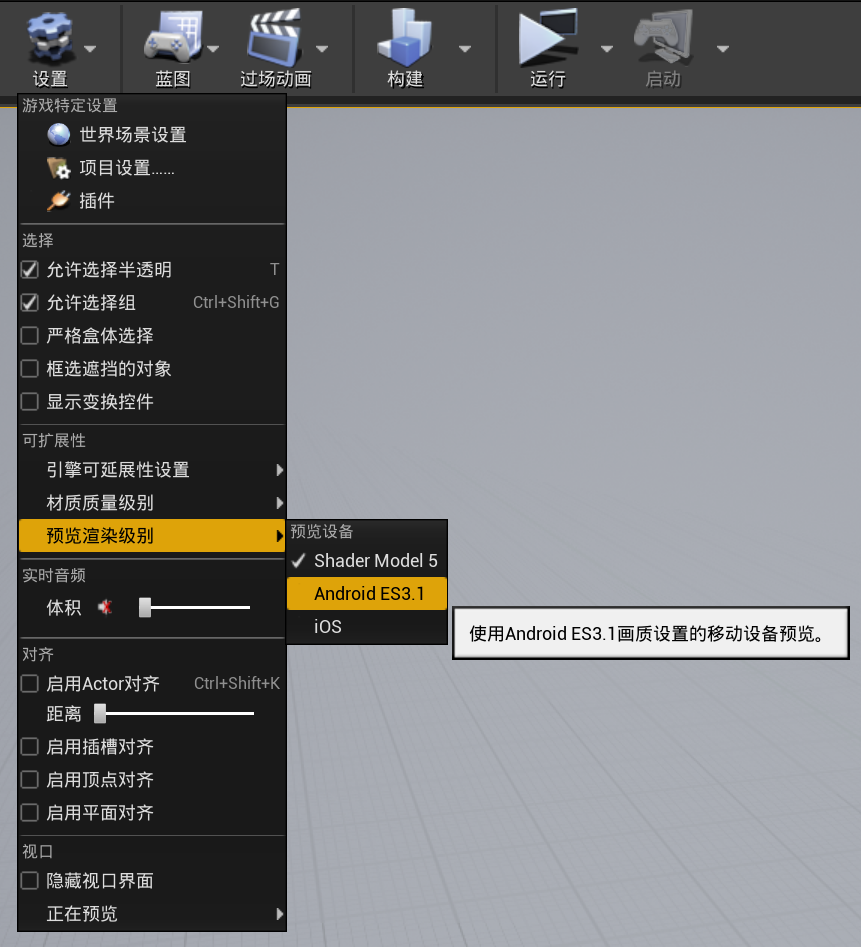Screen dimensions: 861x947
Task: Click the 构建 (Build) icon
Action: 405,40
